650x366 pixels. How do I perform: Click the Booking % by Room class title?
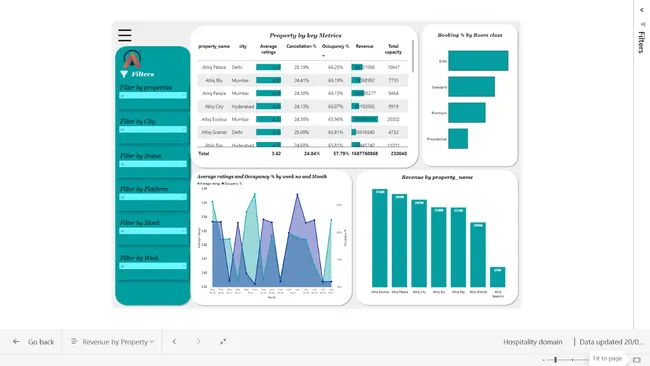[470, 35]
